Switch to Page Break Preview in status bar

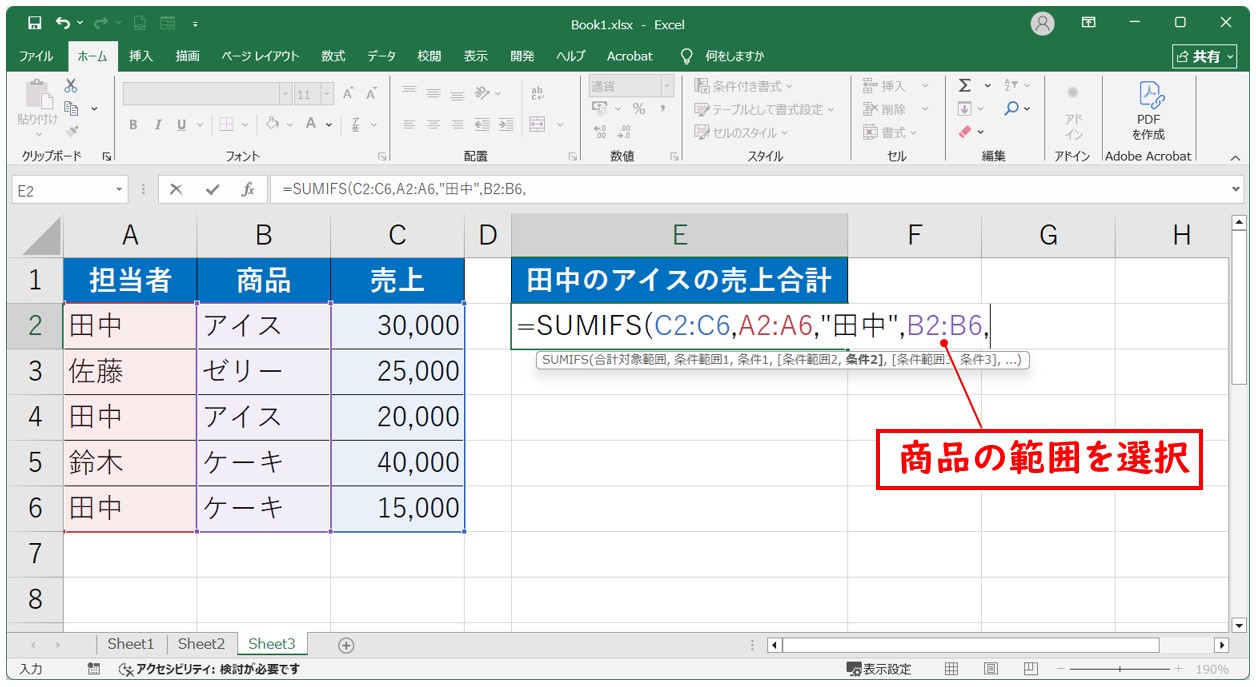point(1028,669)
